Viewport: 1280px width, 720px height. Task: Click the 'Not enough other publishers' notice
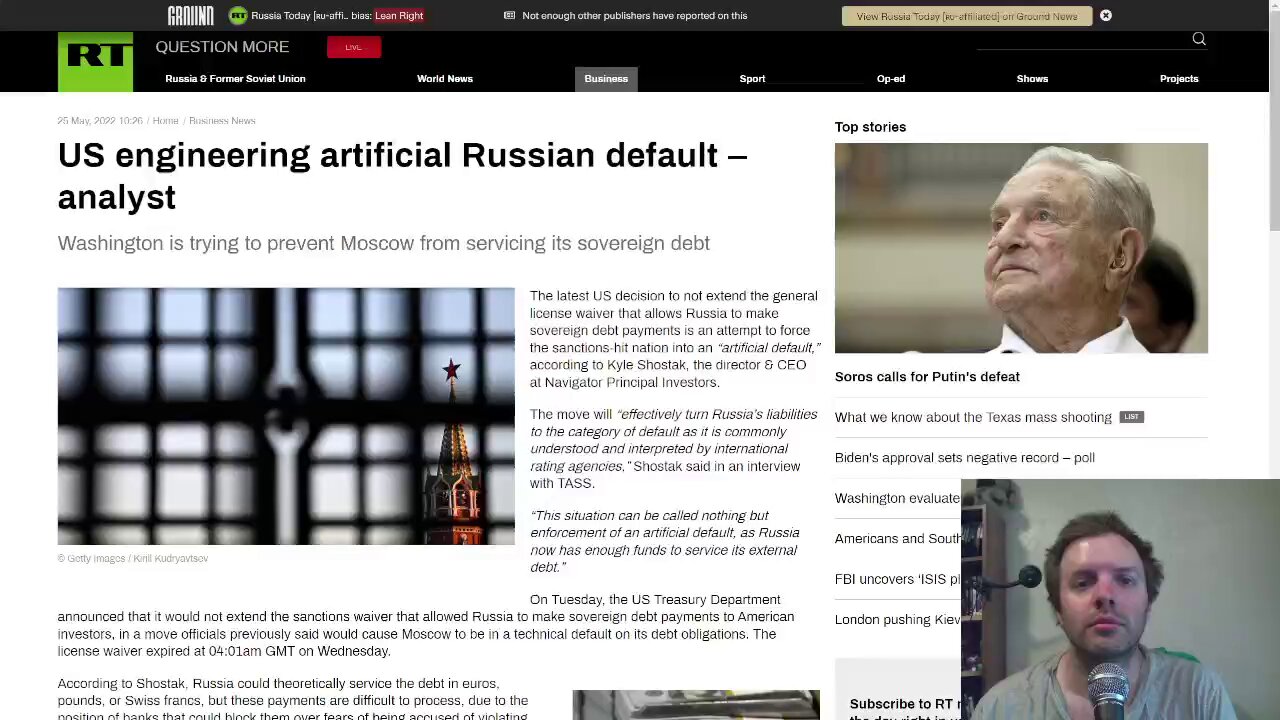tap(634, 16)
